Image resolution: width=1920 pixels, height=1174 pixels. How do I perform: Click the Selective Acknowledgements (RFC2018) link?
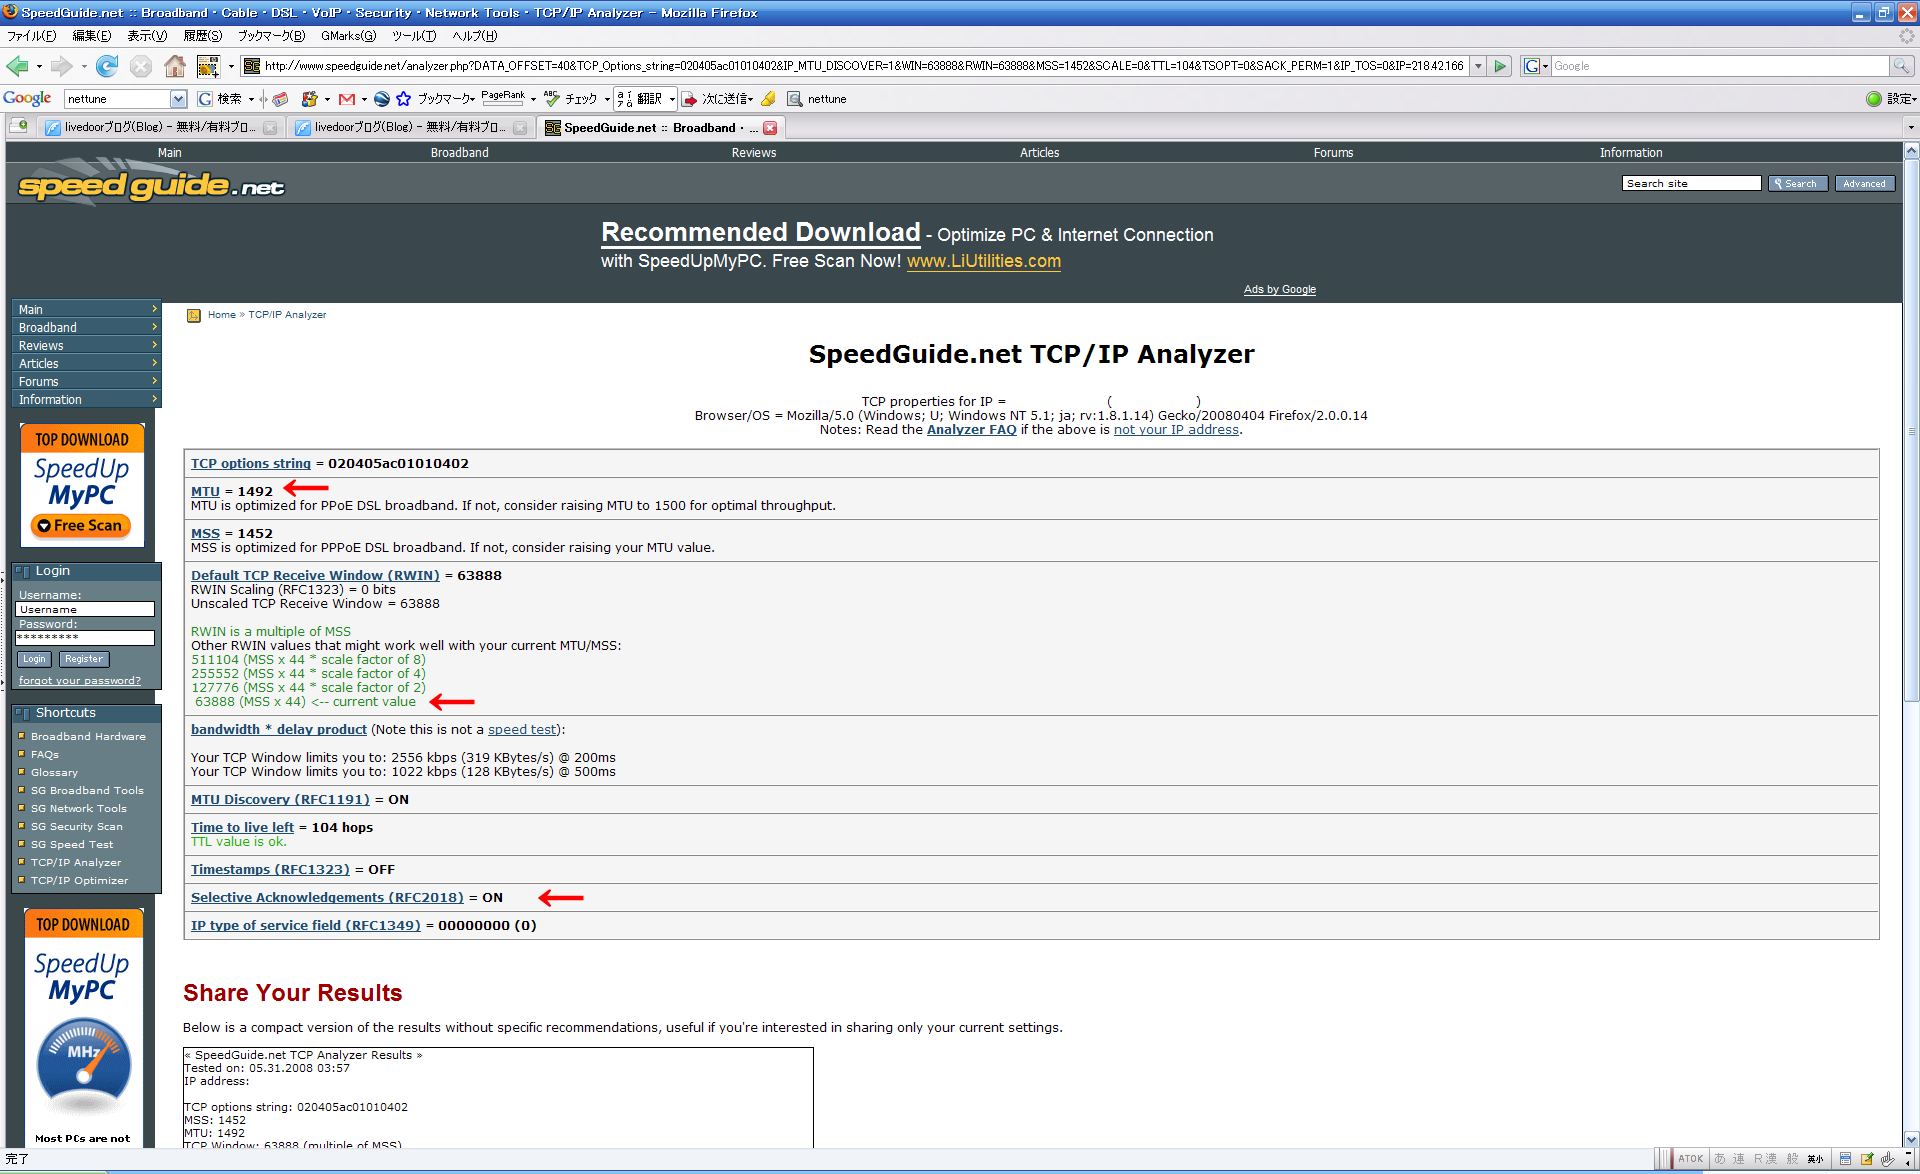click(327, 898)
